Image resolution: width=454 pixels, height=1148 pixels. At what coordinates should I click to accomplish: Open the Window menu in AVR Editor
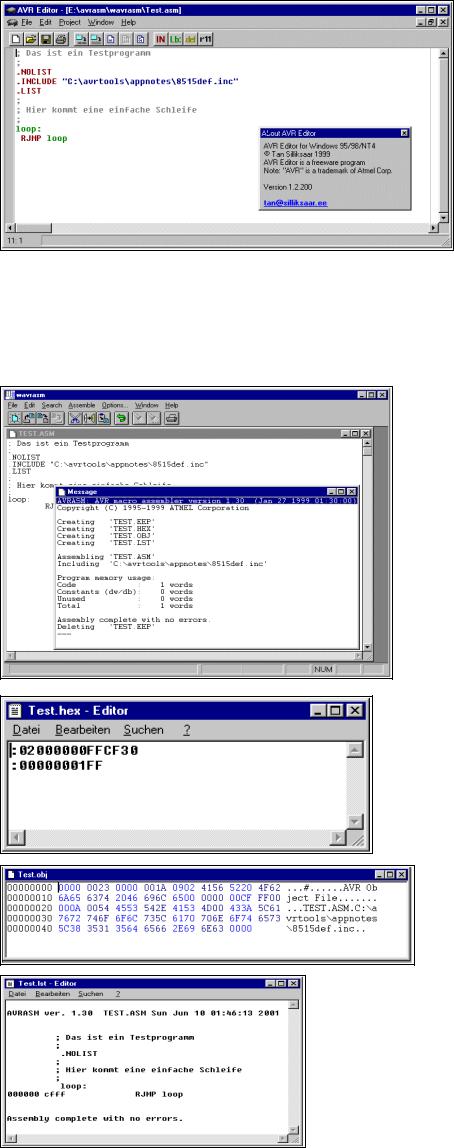point(102,23)
